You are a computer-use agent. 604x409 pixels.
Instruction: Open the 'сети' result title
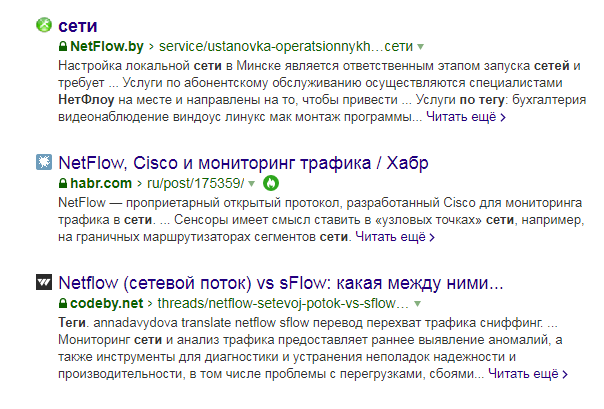click(77, 26)
